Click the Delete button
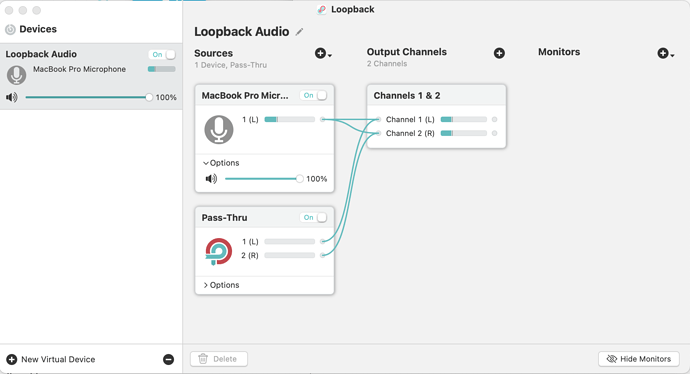Viewport: 690px width, 374px height. pos(219,359)
